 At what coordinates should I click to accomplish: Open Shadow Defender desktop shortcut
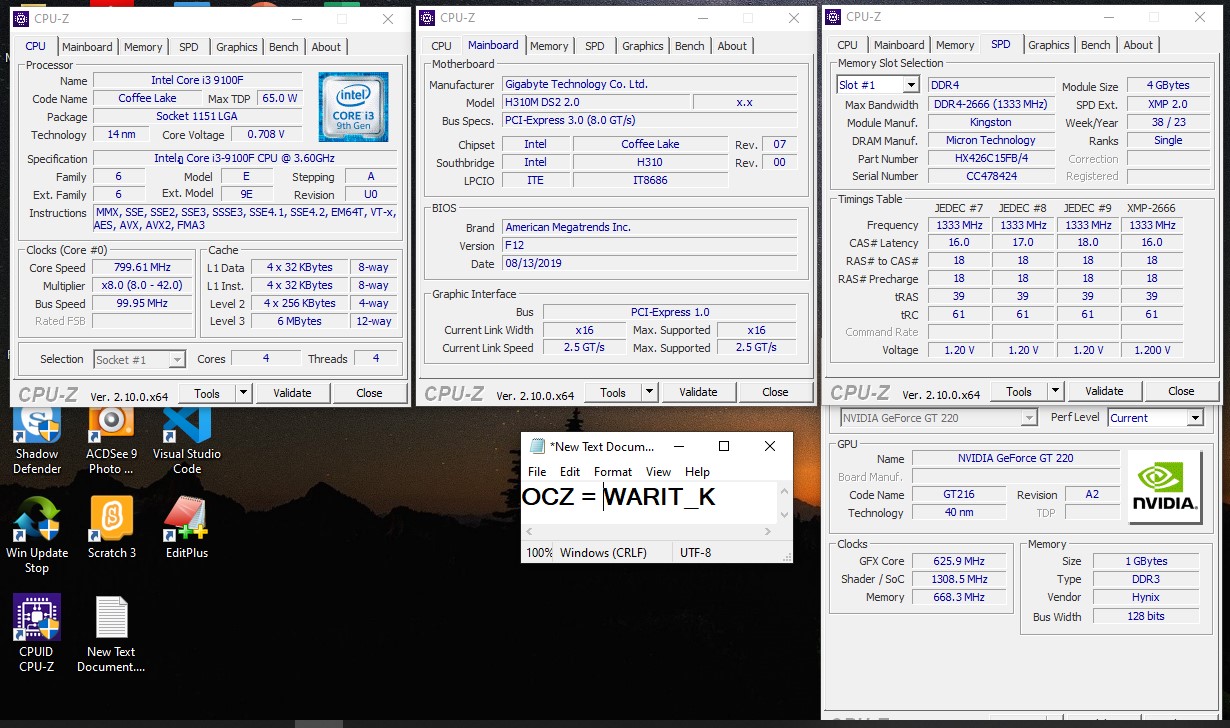click(37, 427)
